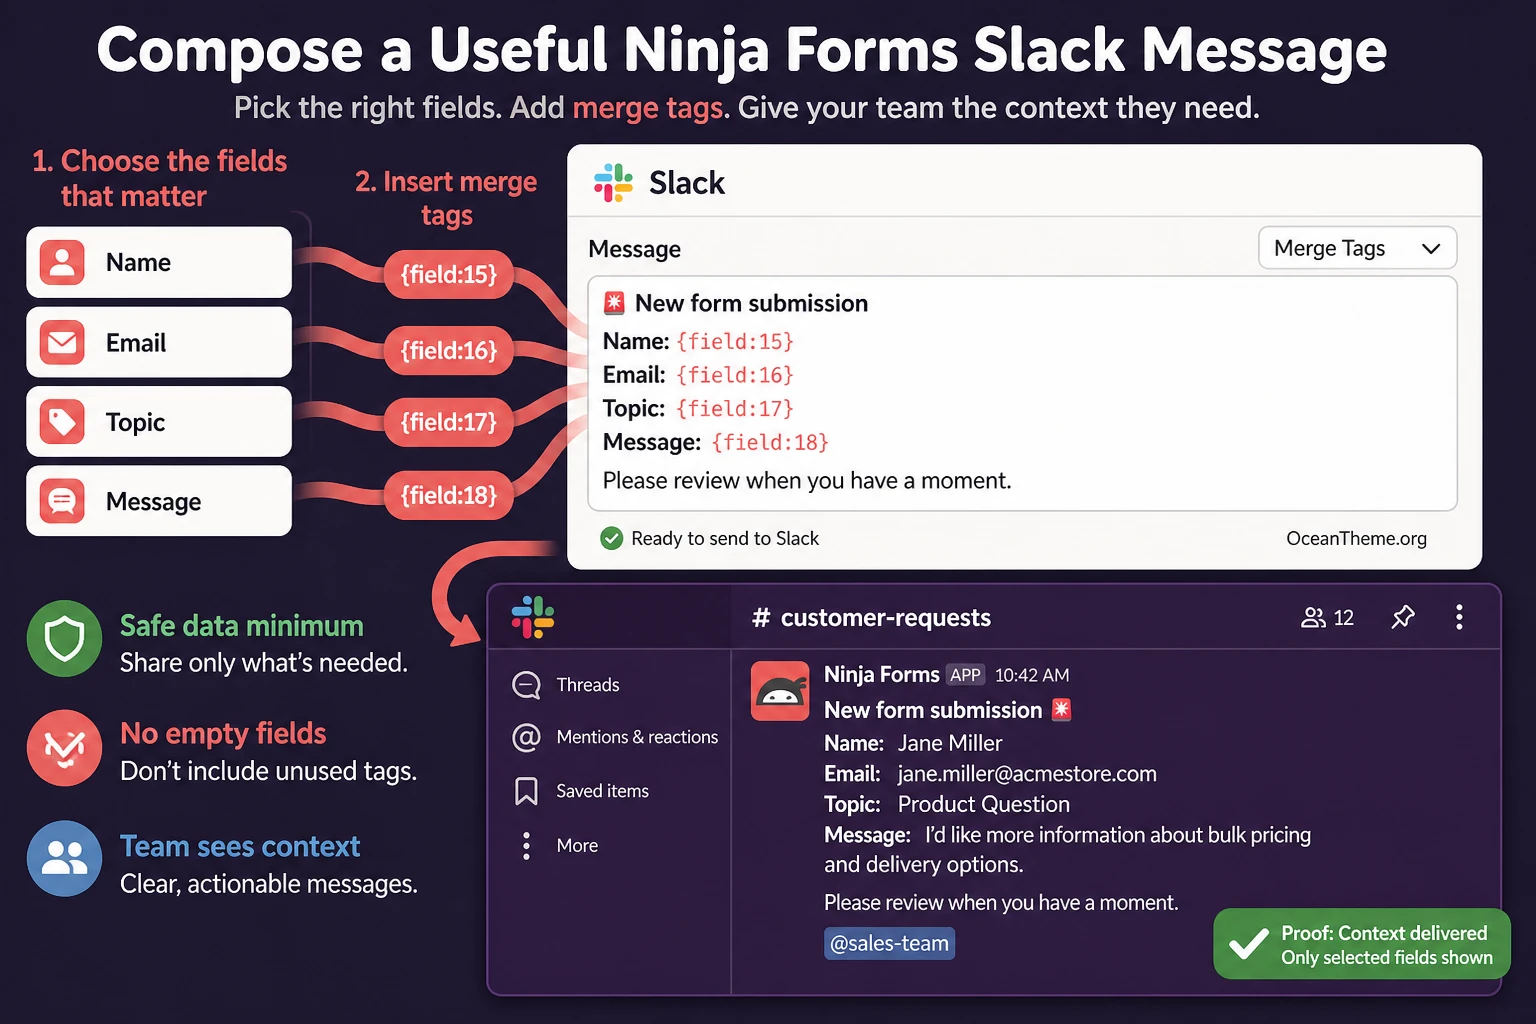The image size is (1536, 1024).
Task: Click the Saved items bookmark icon
Action: coord(526,791)
